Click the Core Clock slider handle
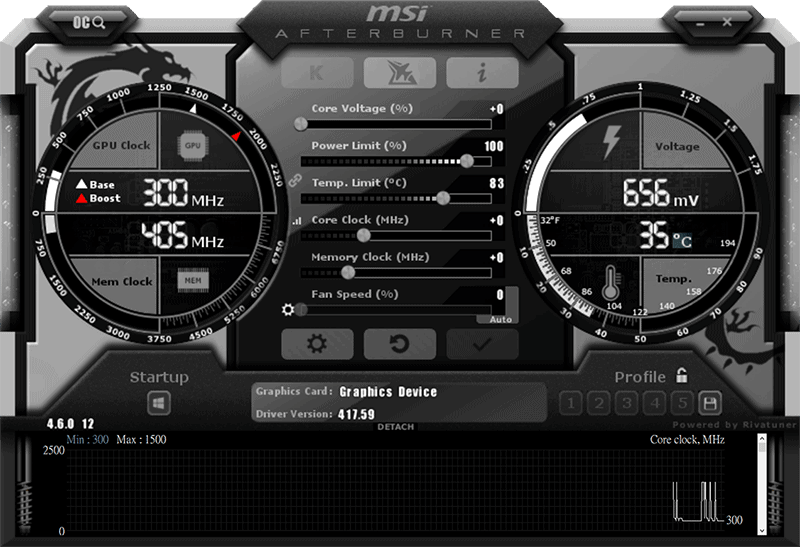The height and width of the screenshot is (547, 800). (363, 235)
